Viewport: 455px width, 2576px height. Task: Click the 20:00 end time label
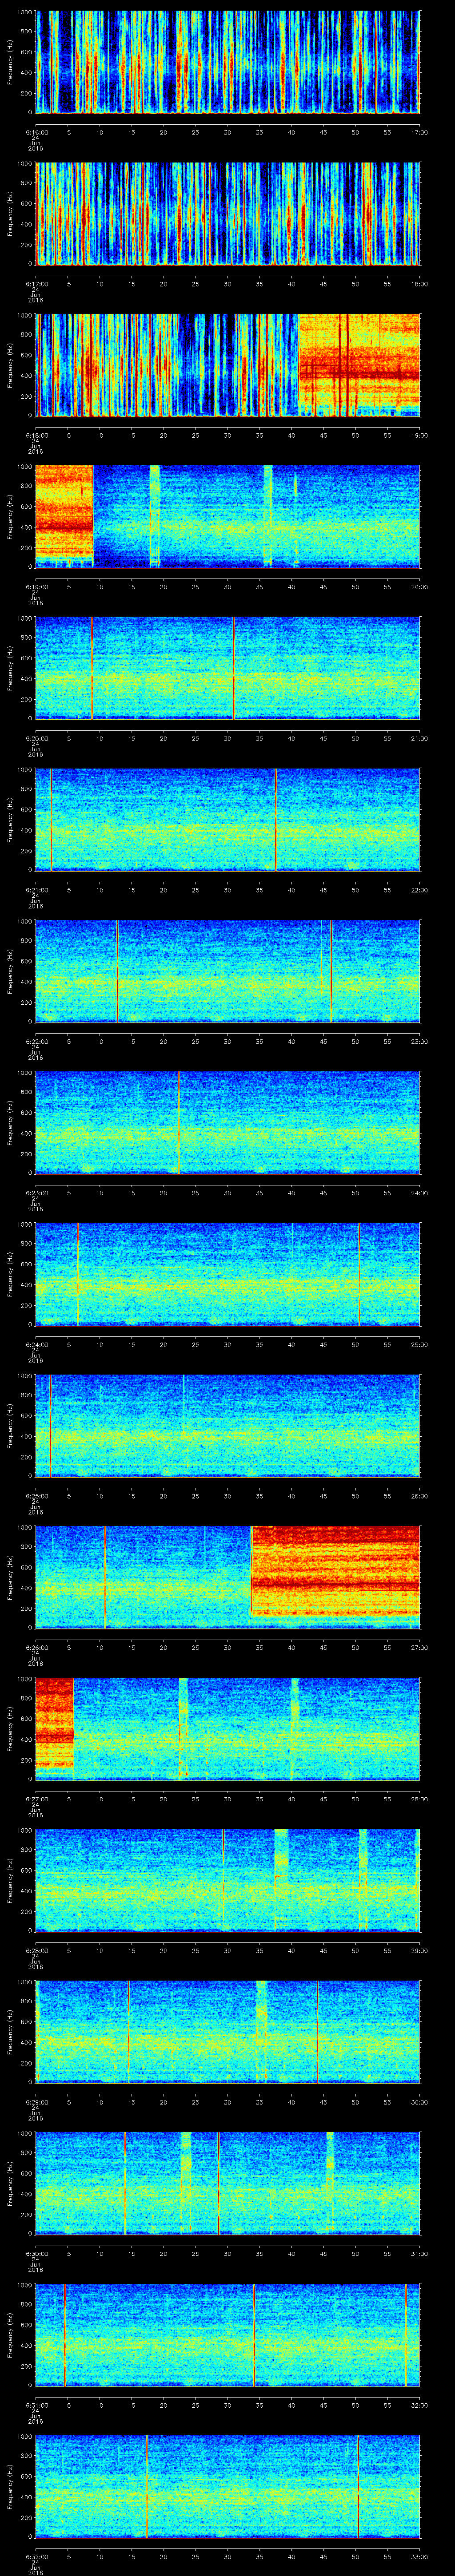point(419,586)
